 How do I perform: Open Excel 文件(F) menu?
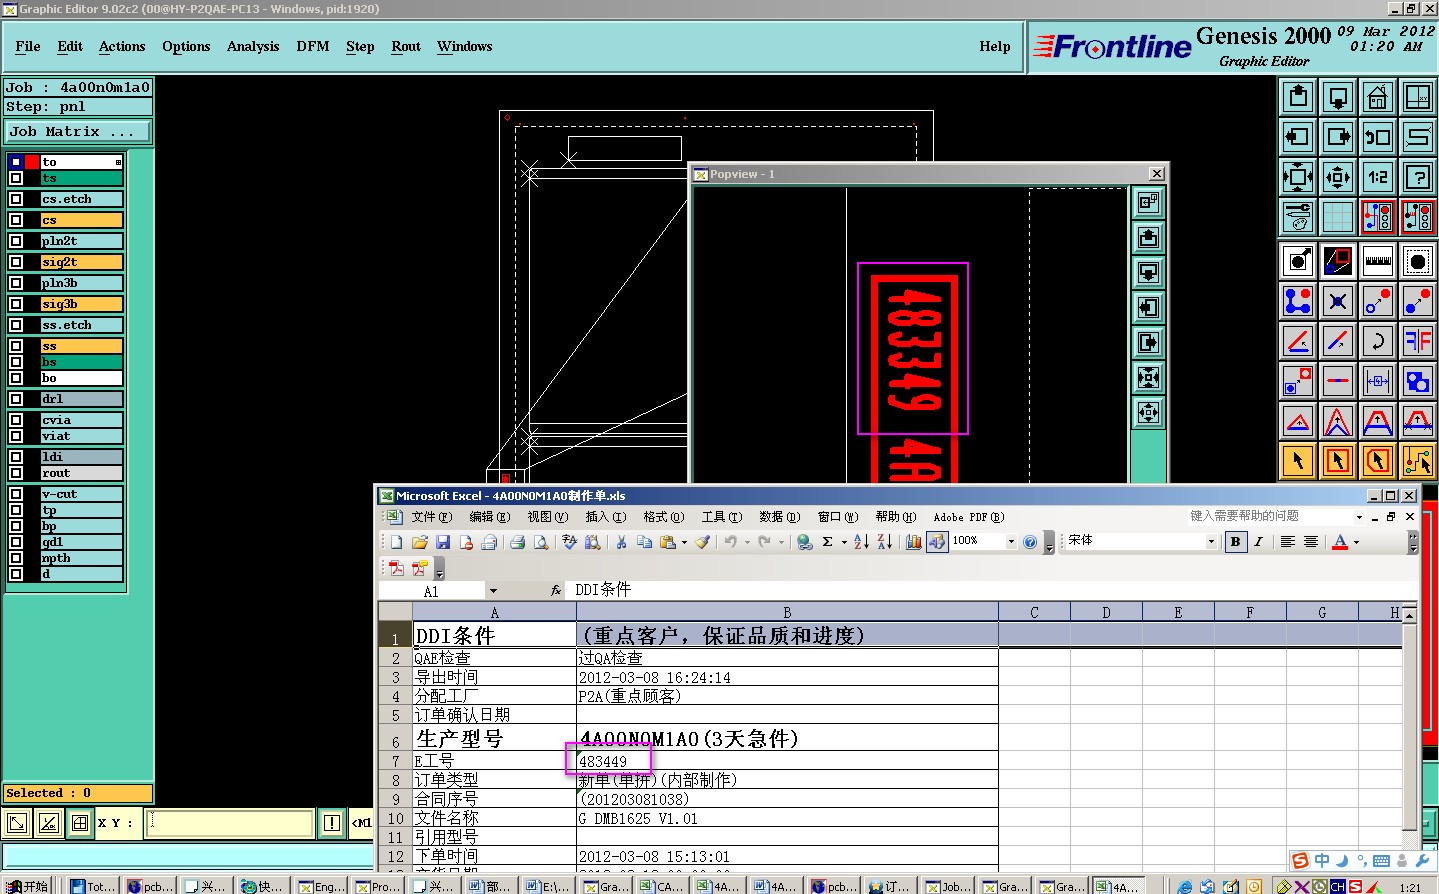pos(432,517)
